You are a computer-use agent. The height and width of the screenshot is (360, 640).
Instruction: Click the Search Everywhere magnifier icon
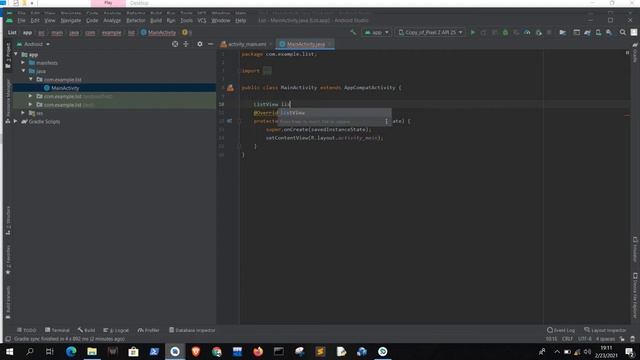[x=623, y=32]
